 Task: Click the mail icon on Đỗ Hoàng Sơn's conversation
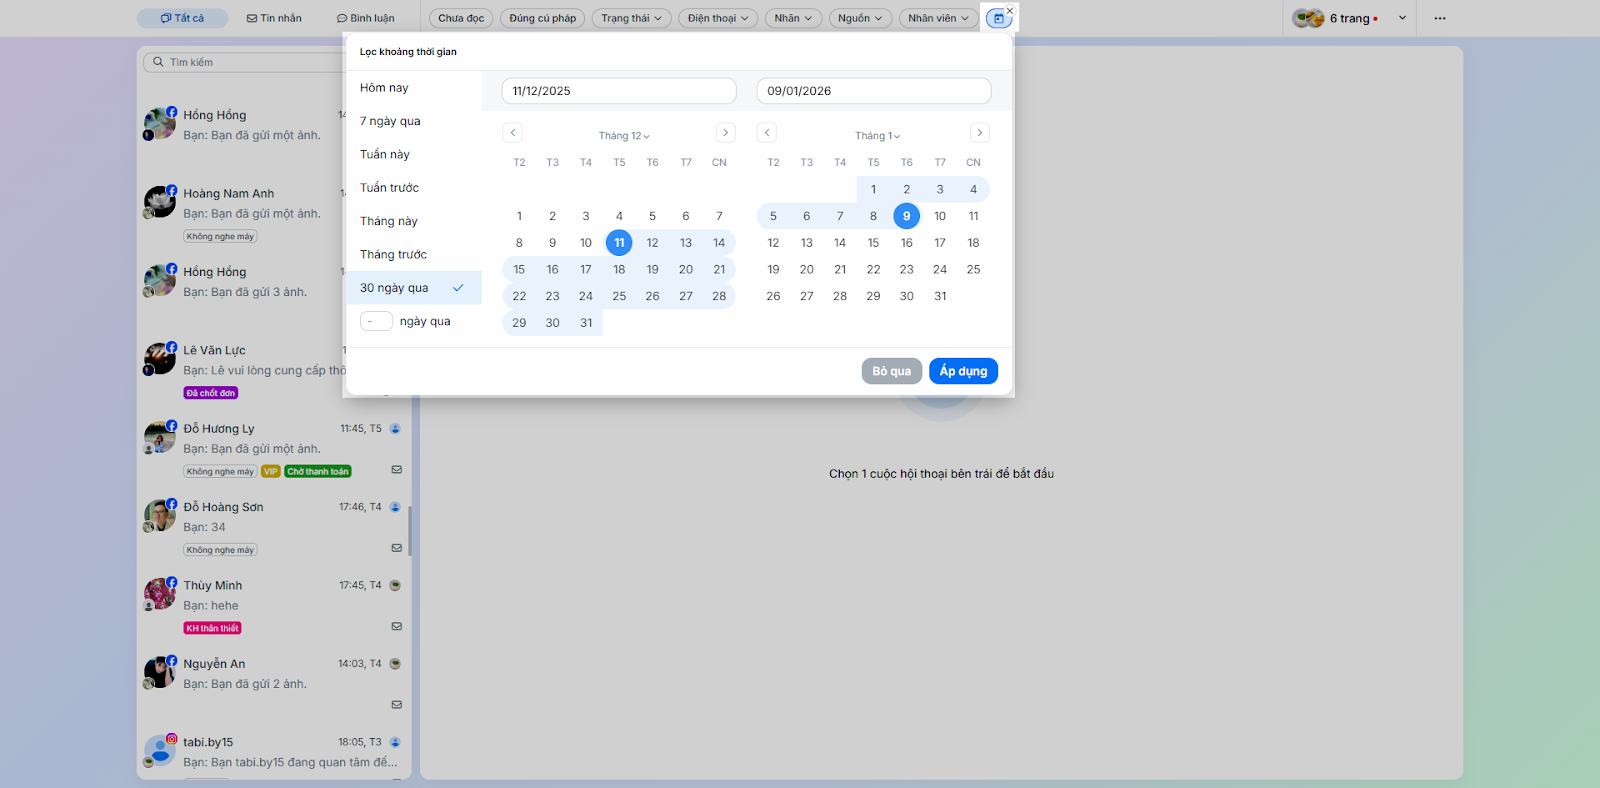point(397,548)
